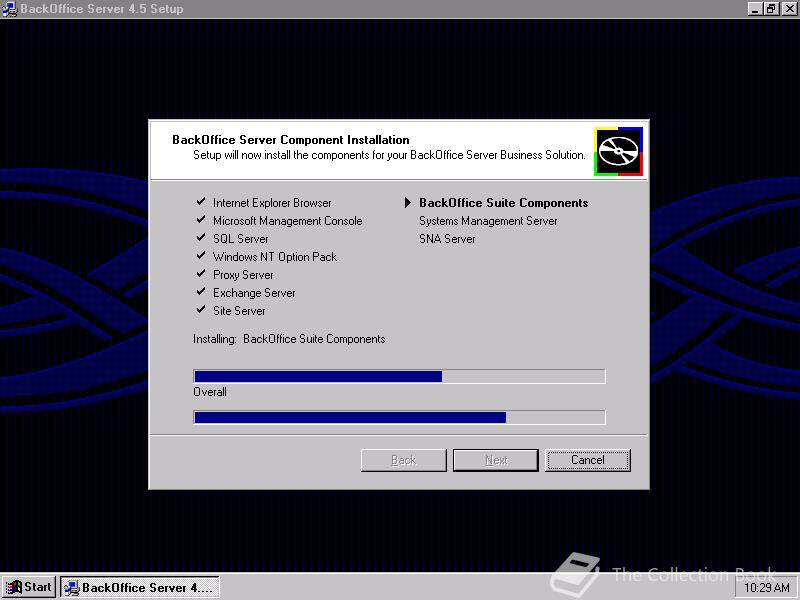Screen dimensions: 800x600
Task: Click Windows NT Option Pack entry
Action: pyautogui.click(x=275, y=257)
